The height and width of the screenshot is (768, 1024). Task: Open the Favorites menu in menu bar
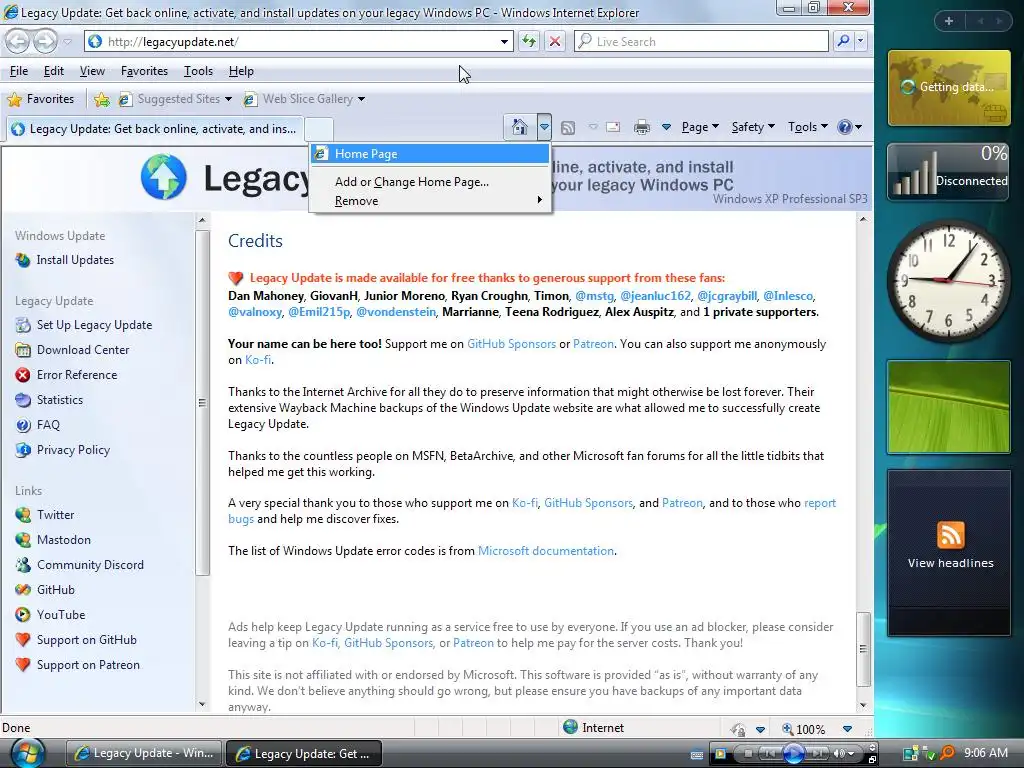point(144,71)
